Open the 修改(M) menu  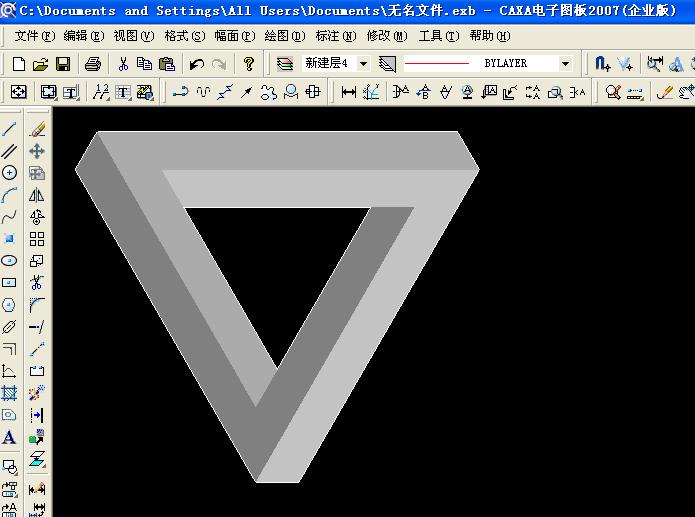click(387, 35)
